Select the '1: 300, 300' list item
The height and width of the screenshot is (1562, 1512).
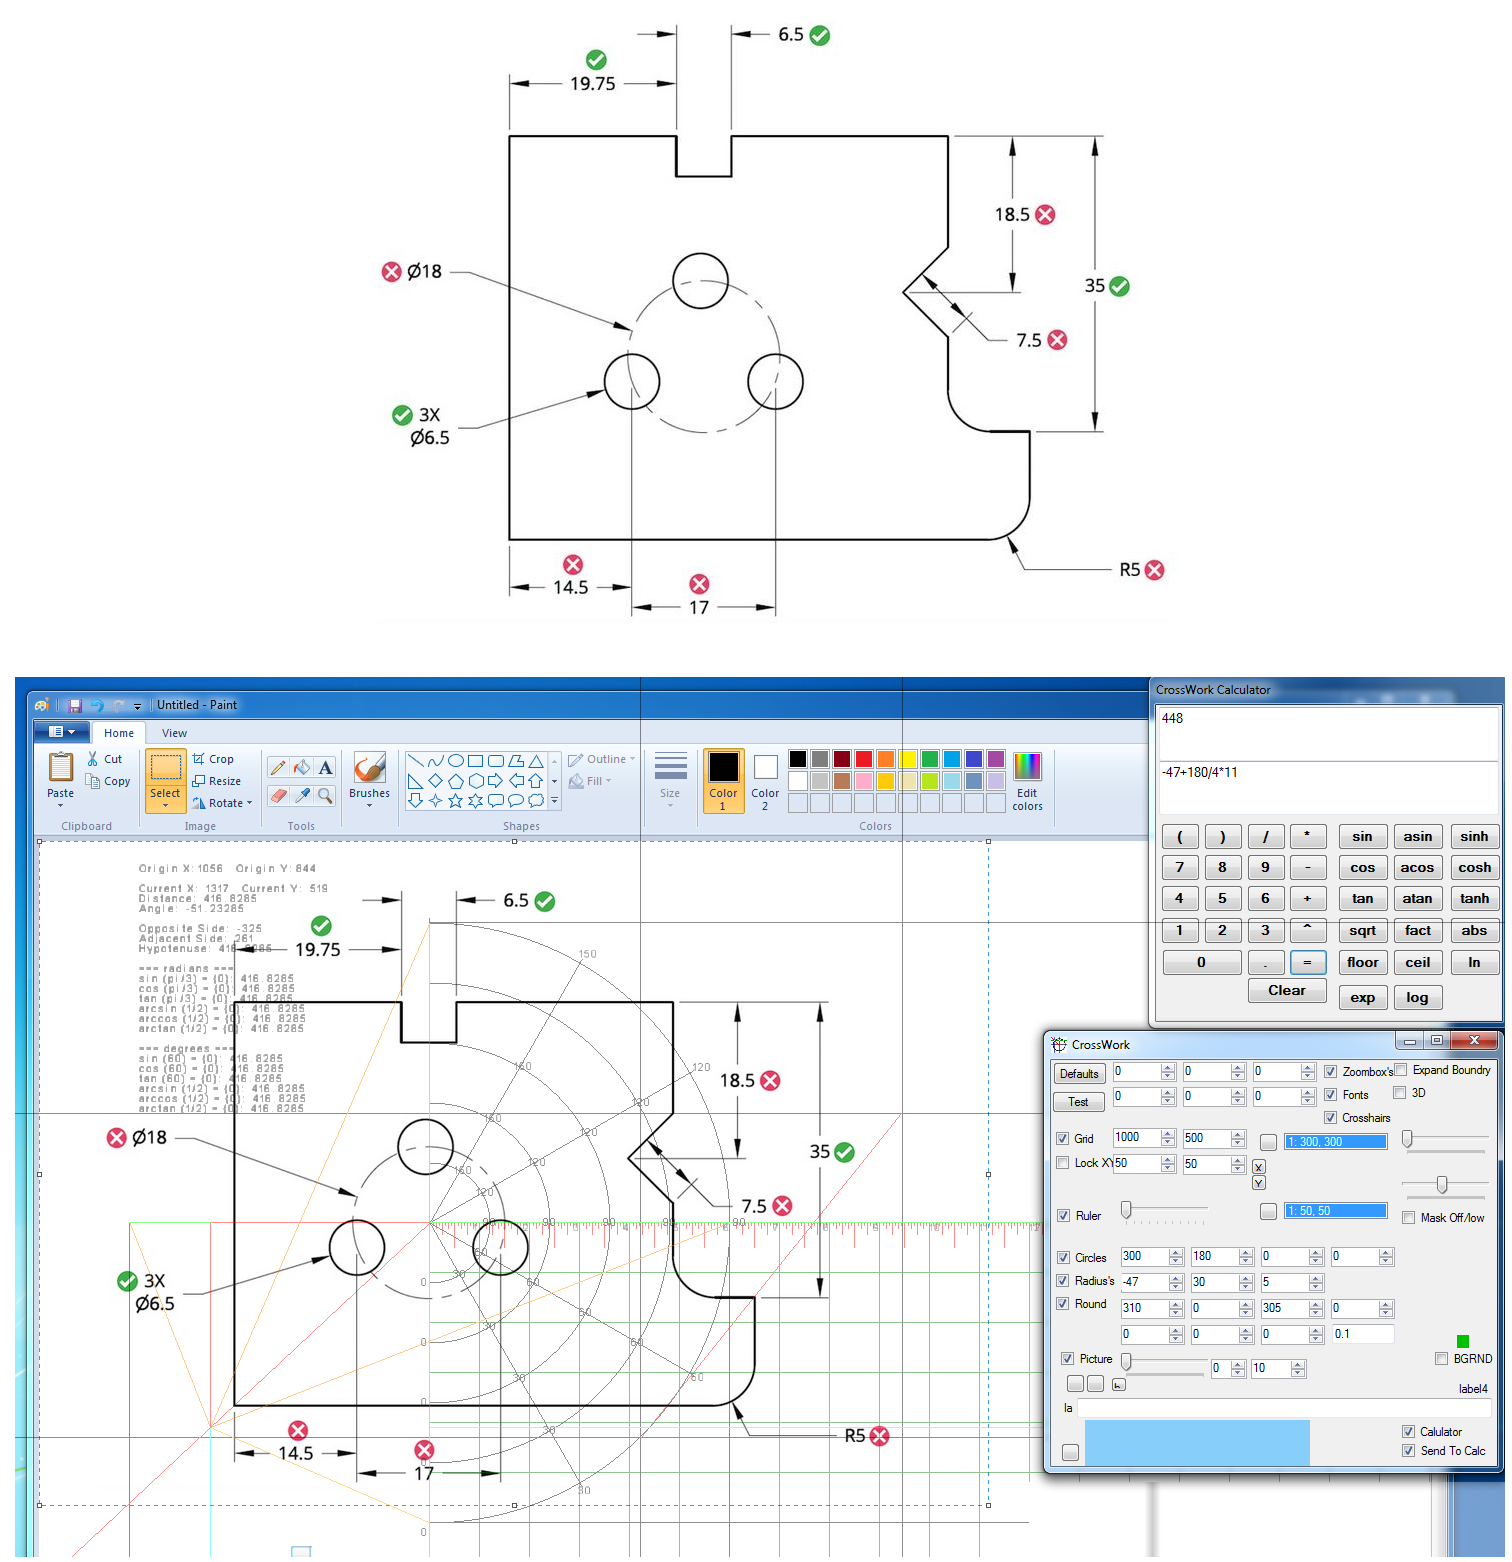[1336, 1142]
